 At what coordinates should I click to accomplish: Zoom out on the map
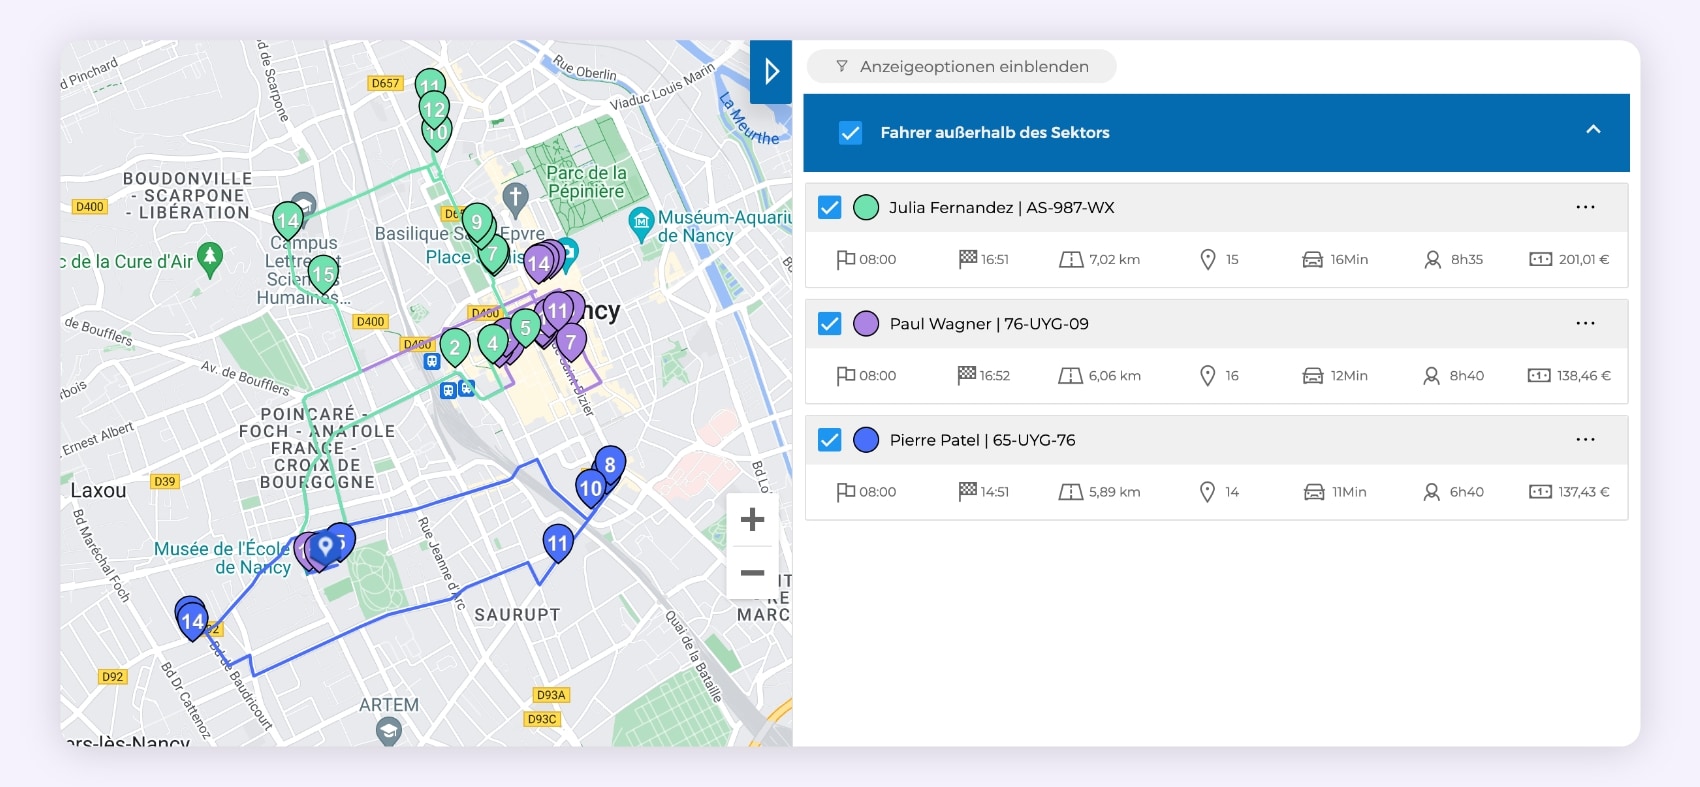pyautogui.click(x=752, y=573)
